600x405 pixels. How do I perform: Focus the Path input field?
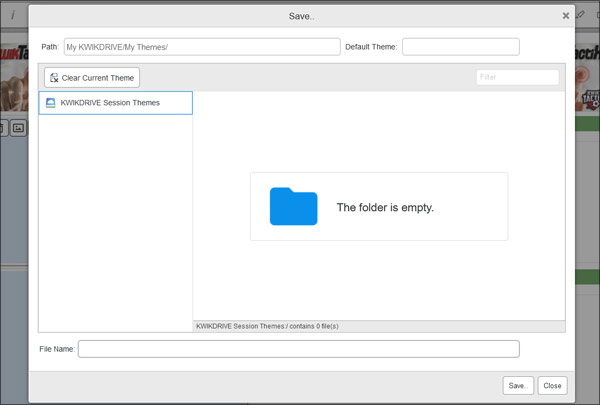point(202,47)
